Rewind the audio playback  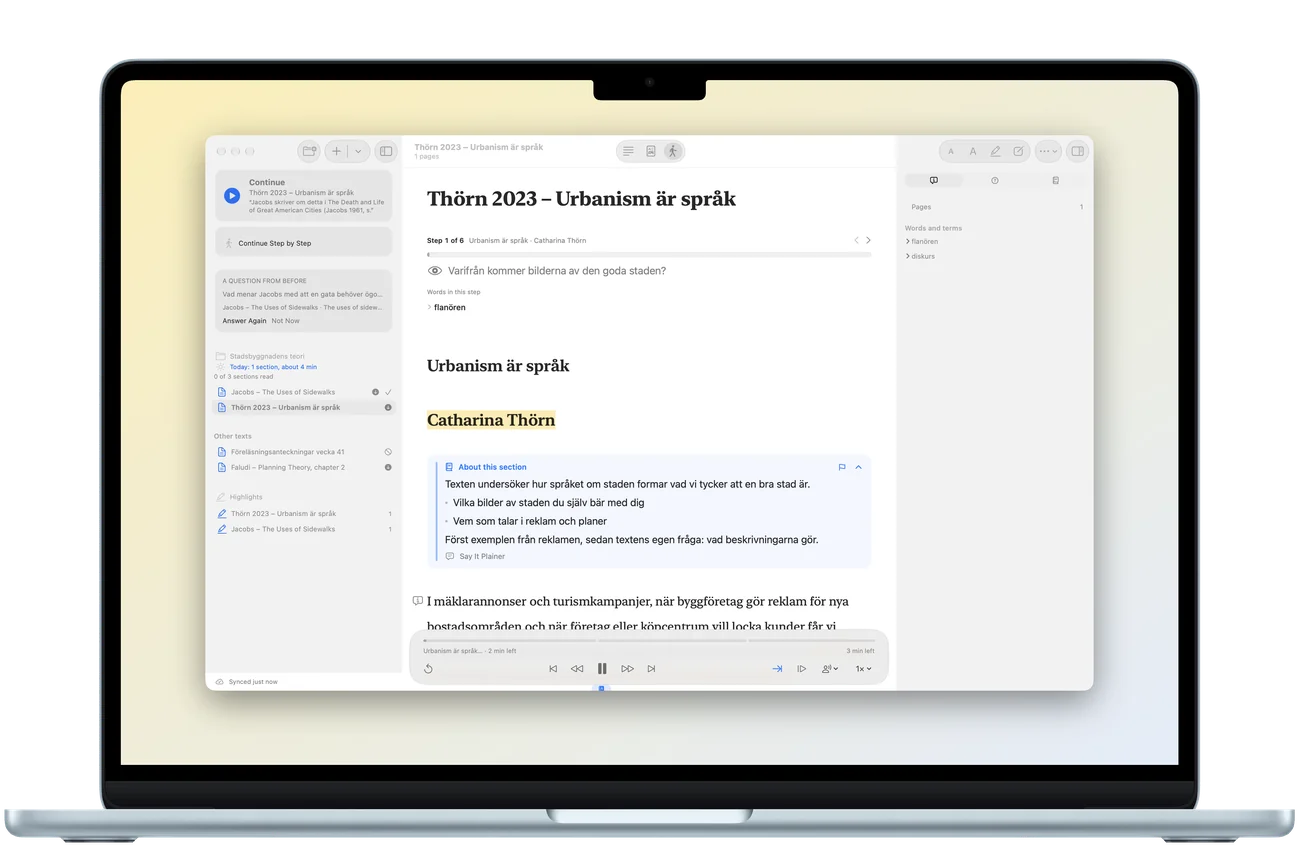tap(577, 669)
